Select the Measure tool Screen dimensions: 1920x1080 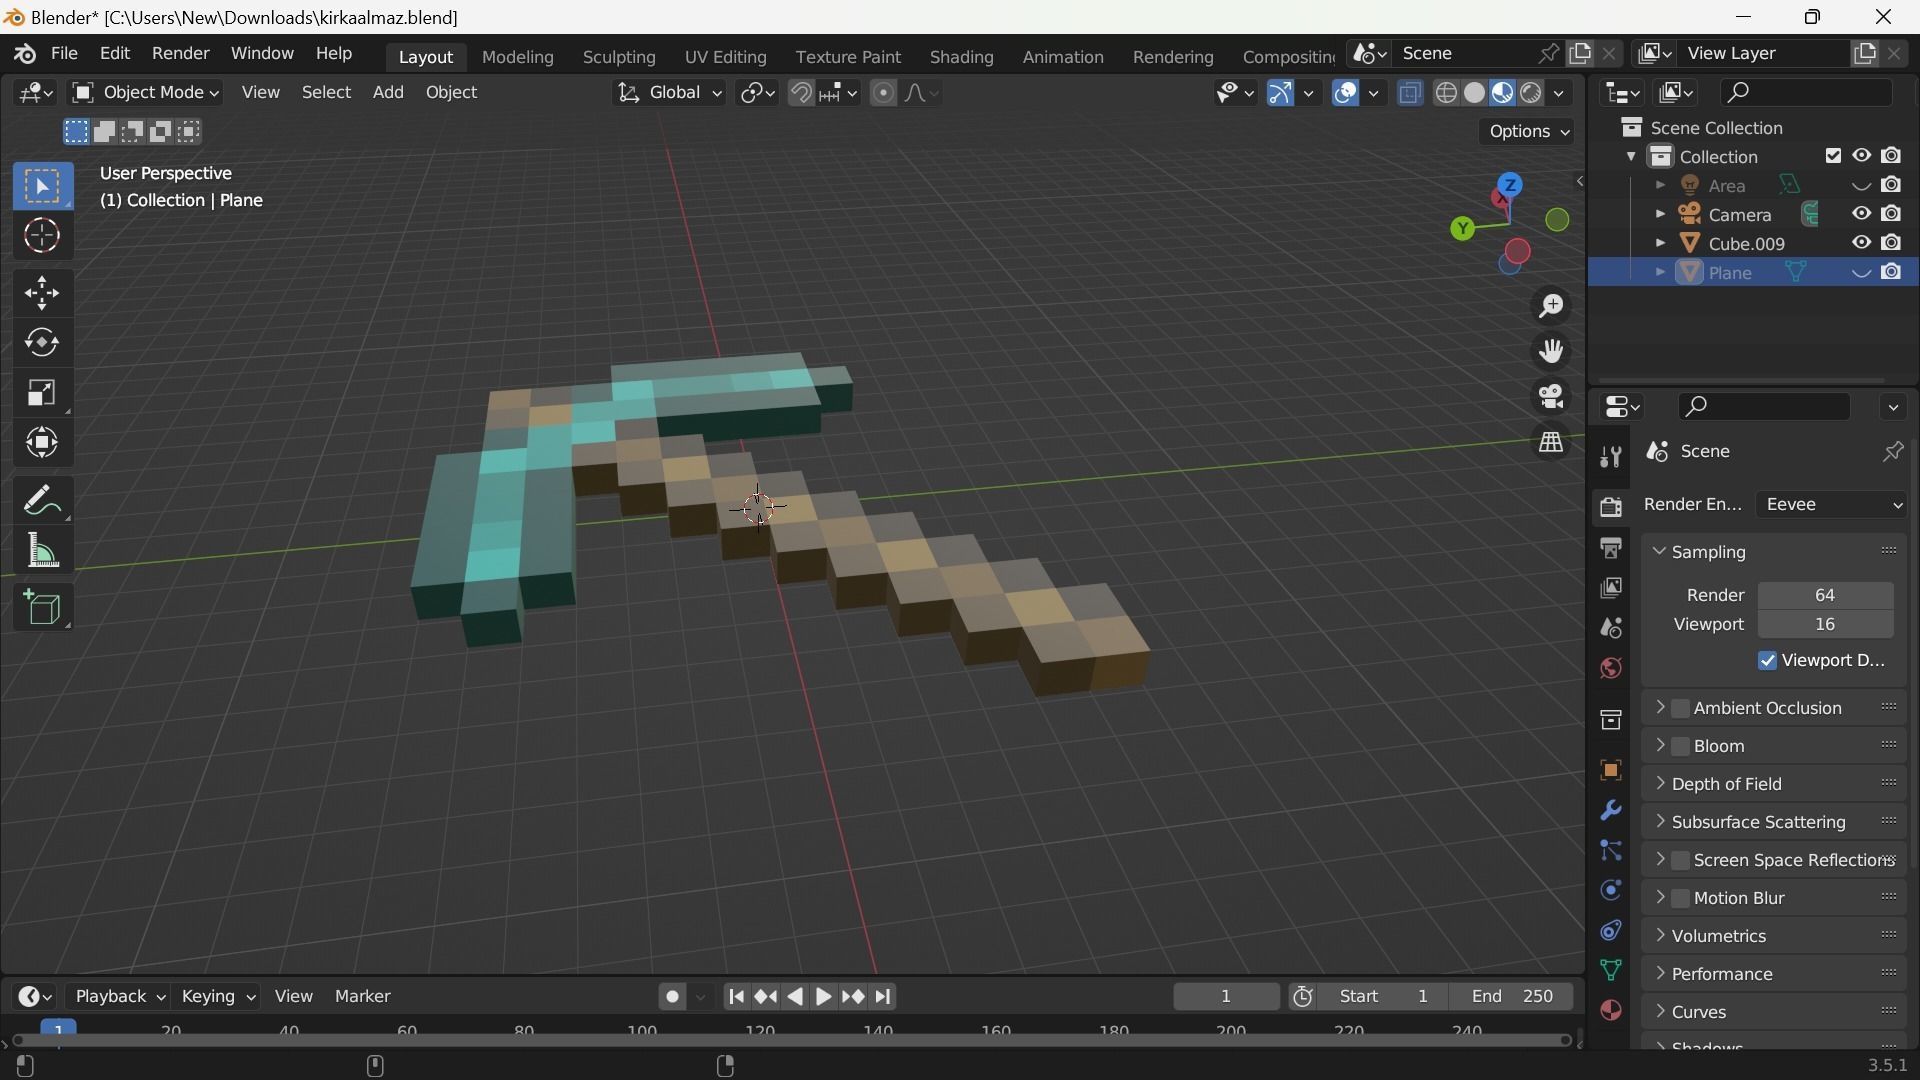pos(42,551)
